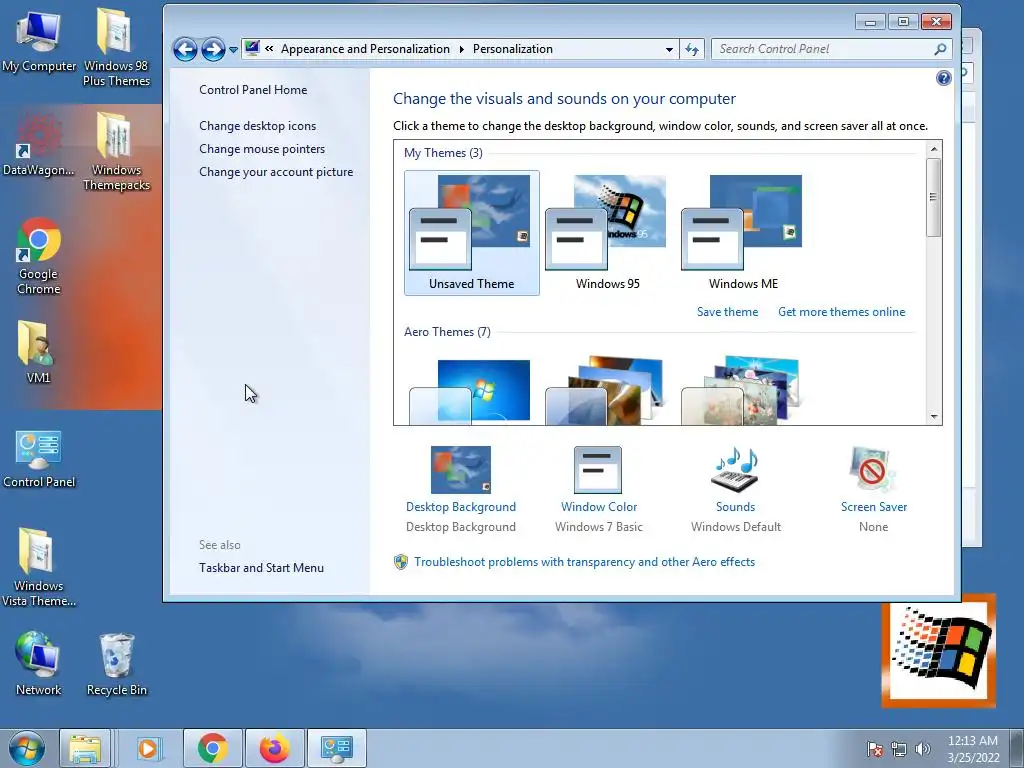Click the search magnifier icon
Image resolution: width=1024 pixels, height=768 pixels.
point(940,49)
